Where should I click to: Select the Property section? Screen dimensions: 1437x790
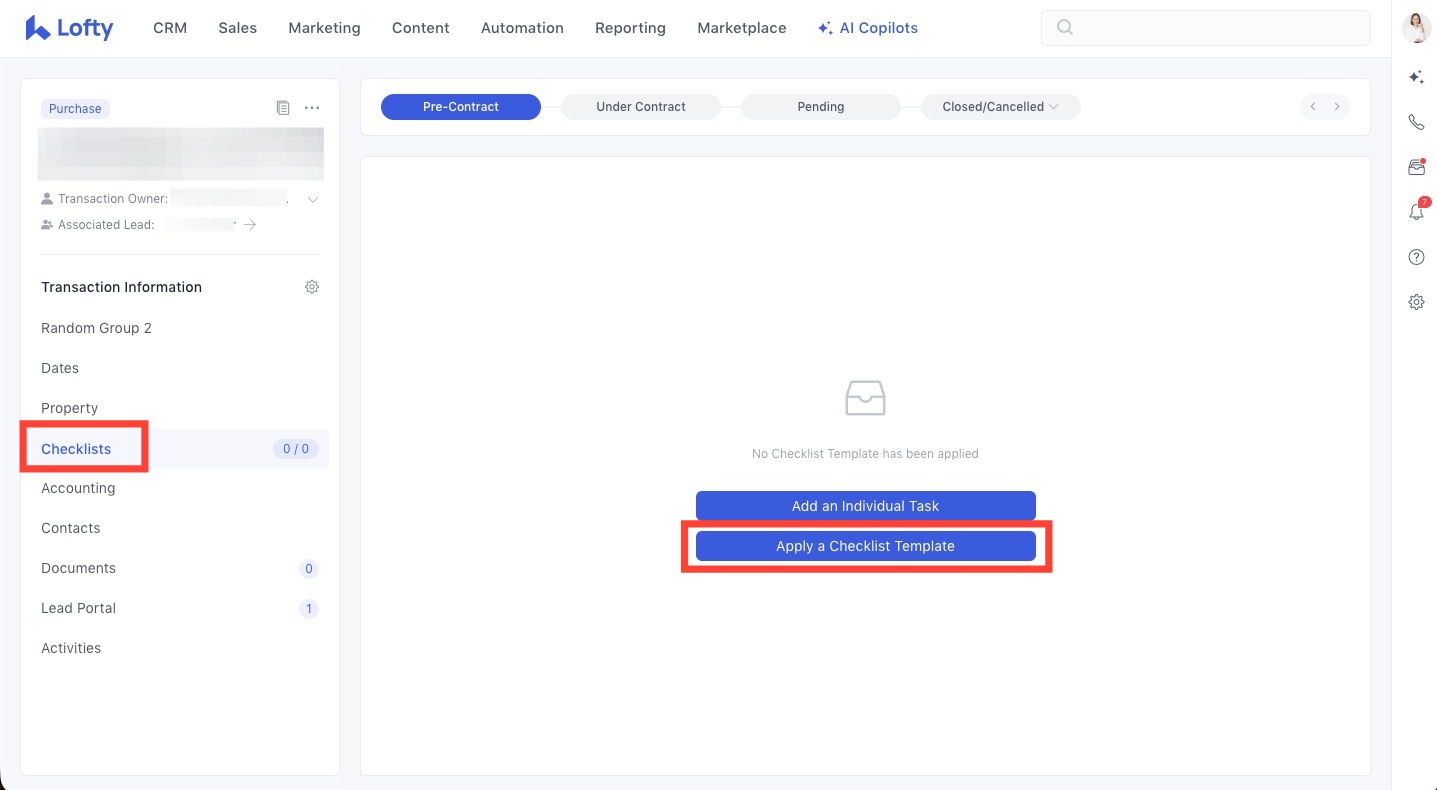(70, 408)
